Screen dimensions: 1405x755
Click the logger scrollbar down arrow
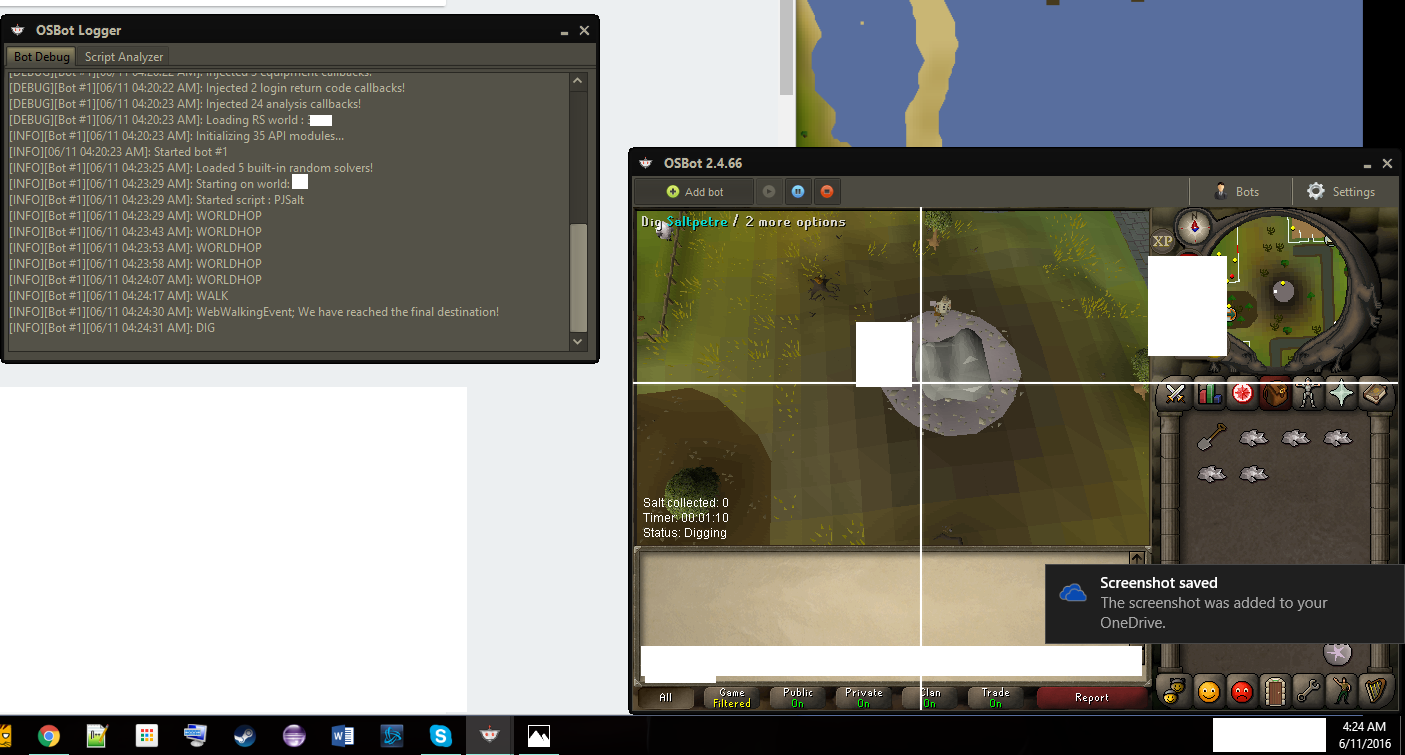coord(579,342)
